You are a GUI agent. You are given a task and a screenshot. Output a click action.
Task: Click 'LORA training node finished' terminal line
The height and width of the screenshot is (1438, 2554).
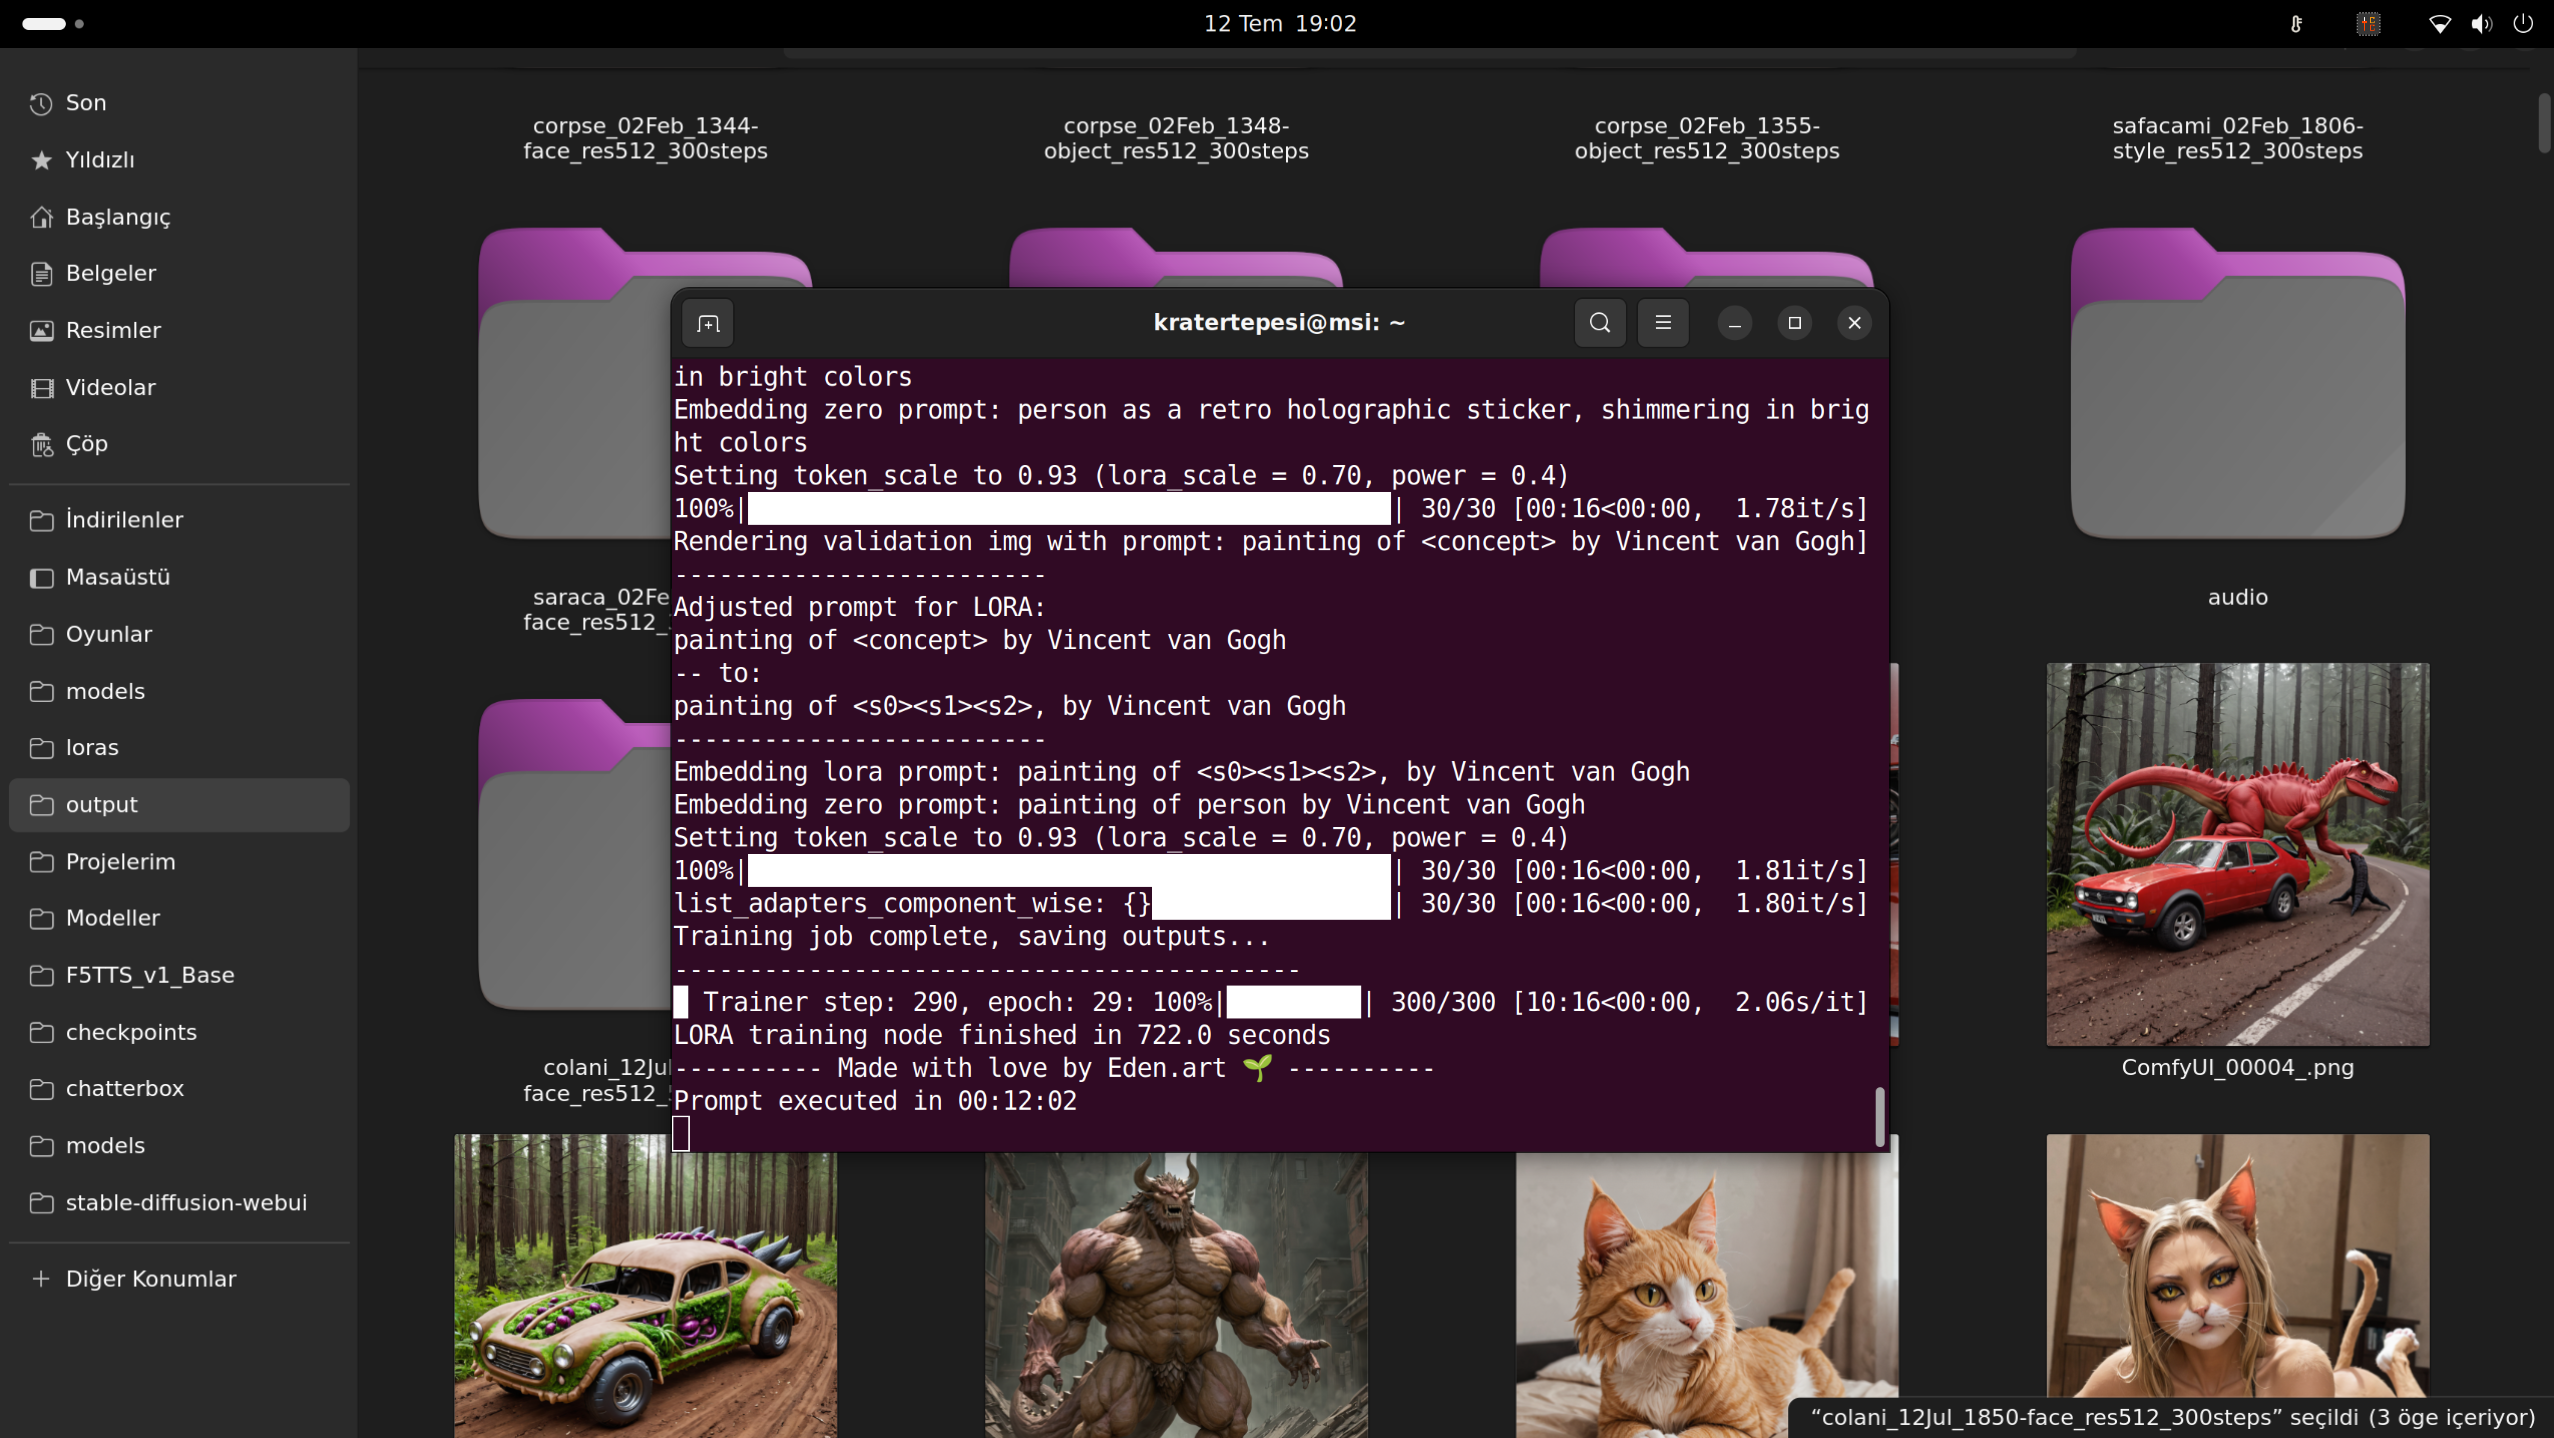[x=1002, y=1035]
